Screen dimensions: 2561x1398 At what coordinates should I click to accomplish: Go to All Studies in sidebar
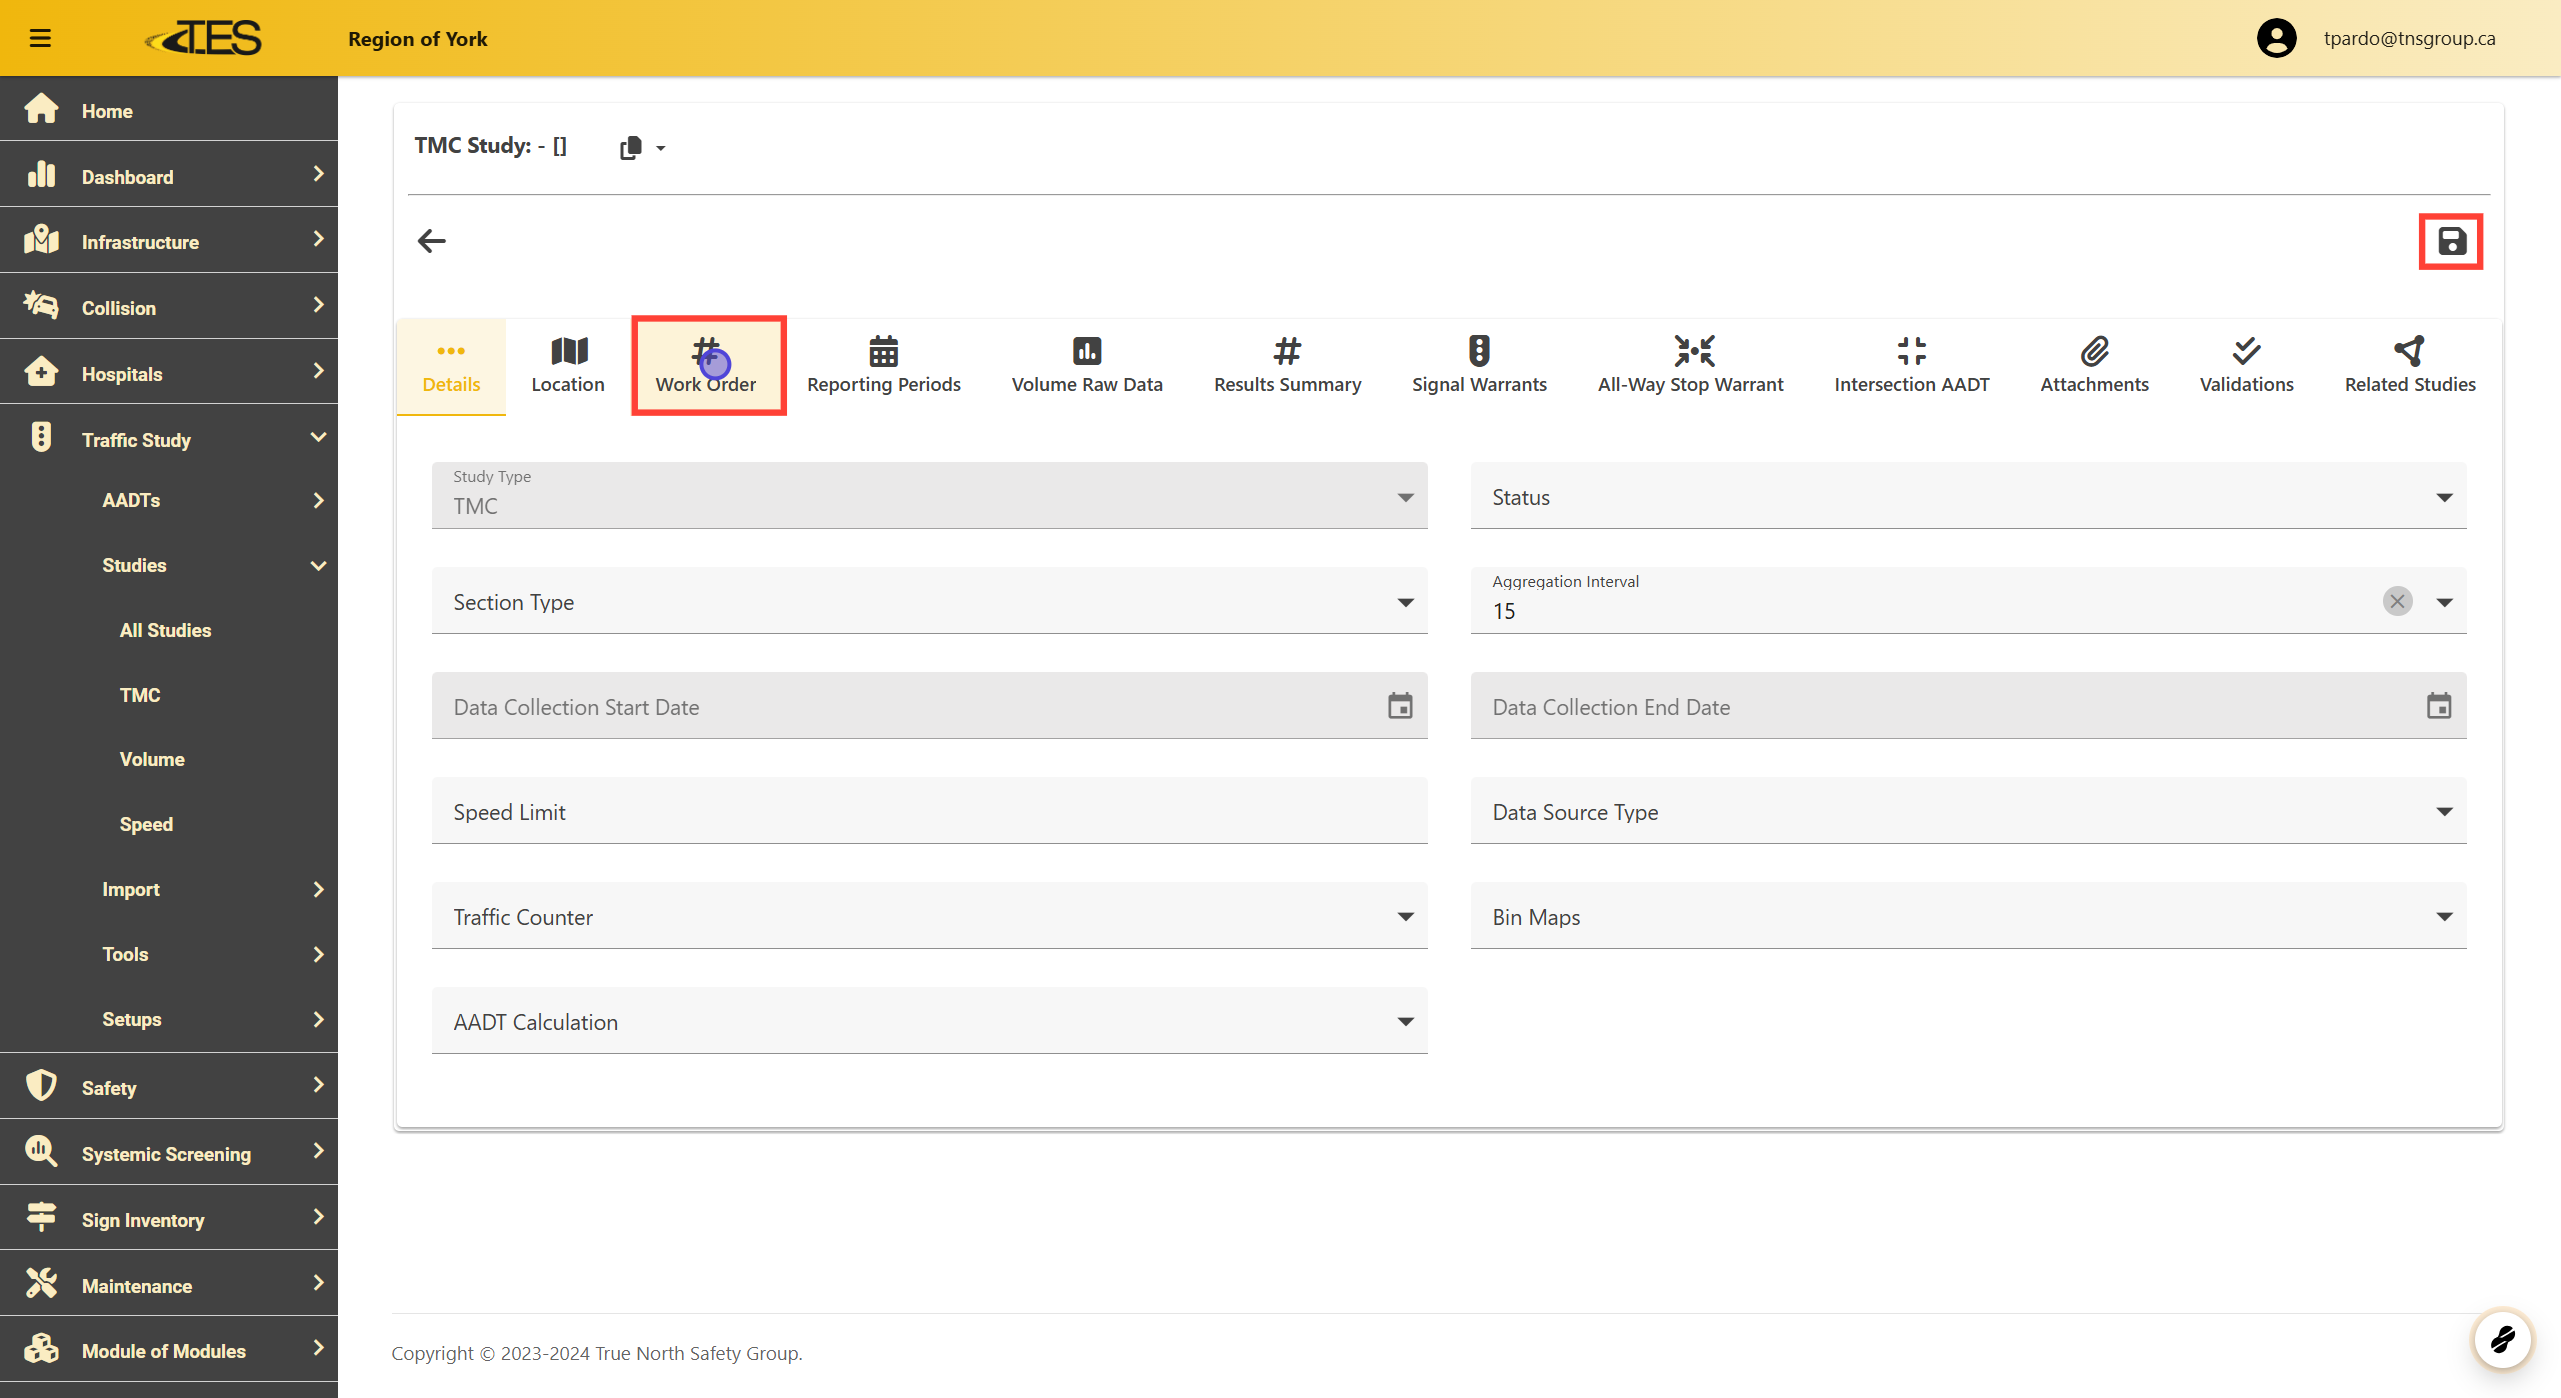coord(165,630)
